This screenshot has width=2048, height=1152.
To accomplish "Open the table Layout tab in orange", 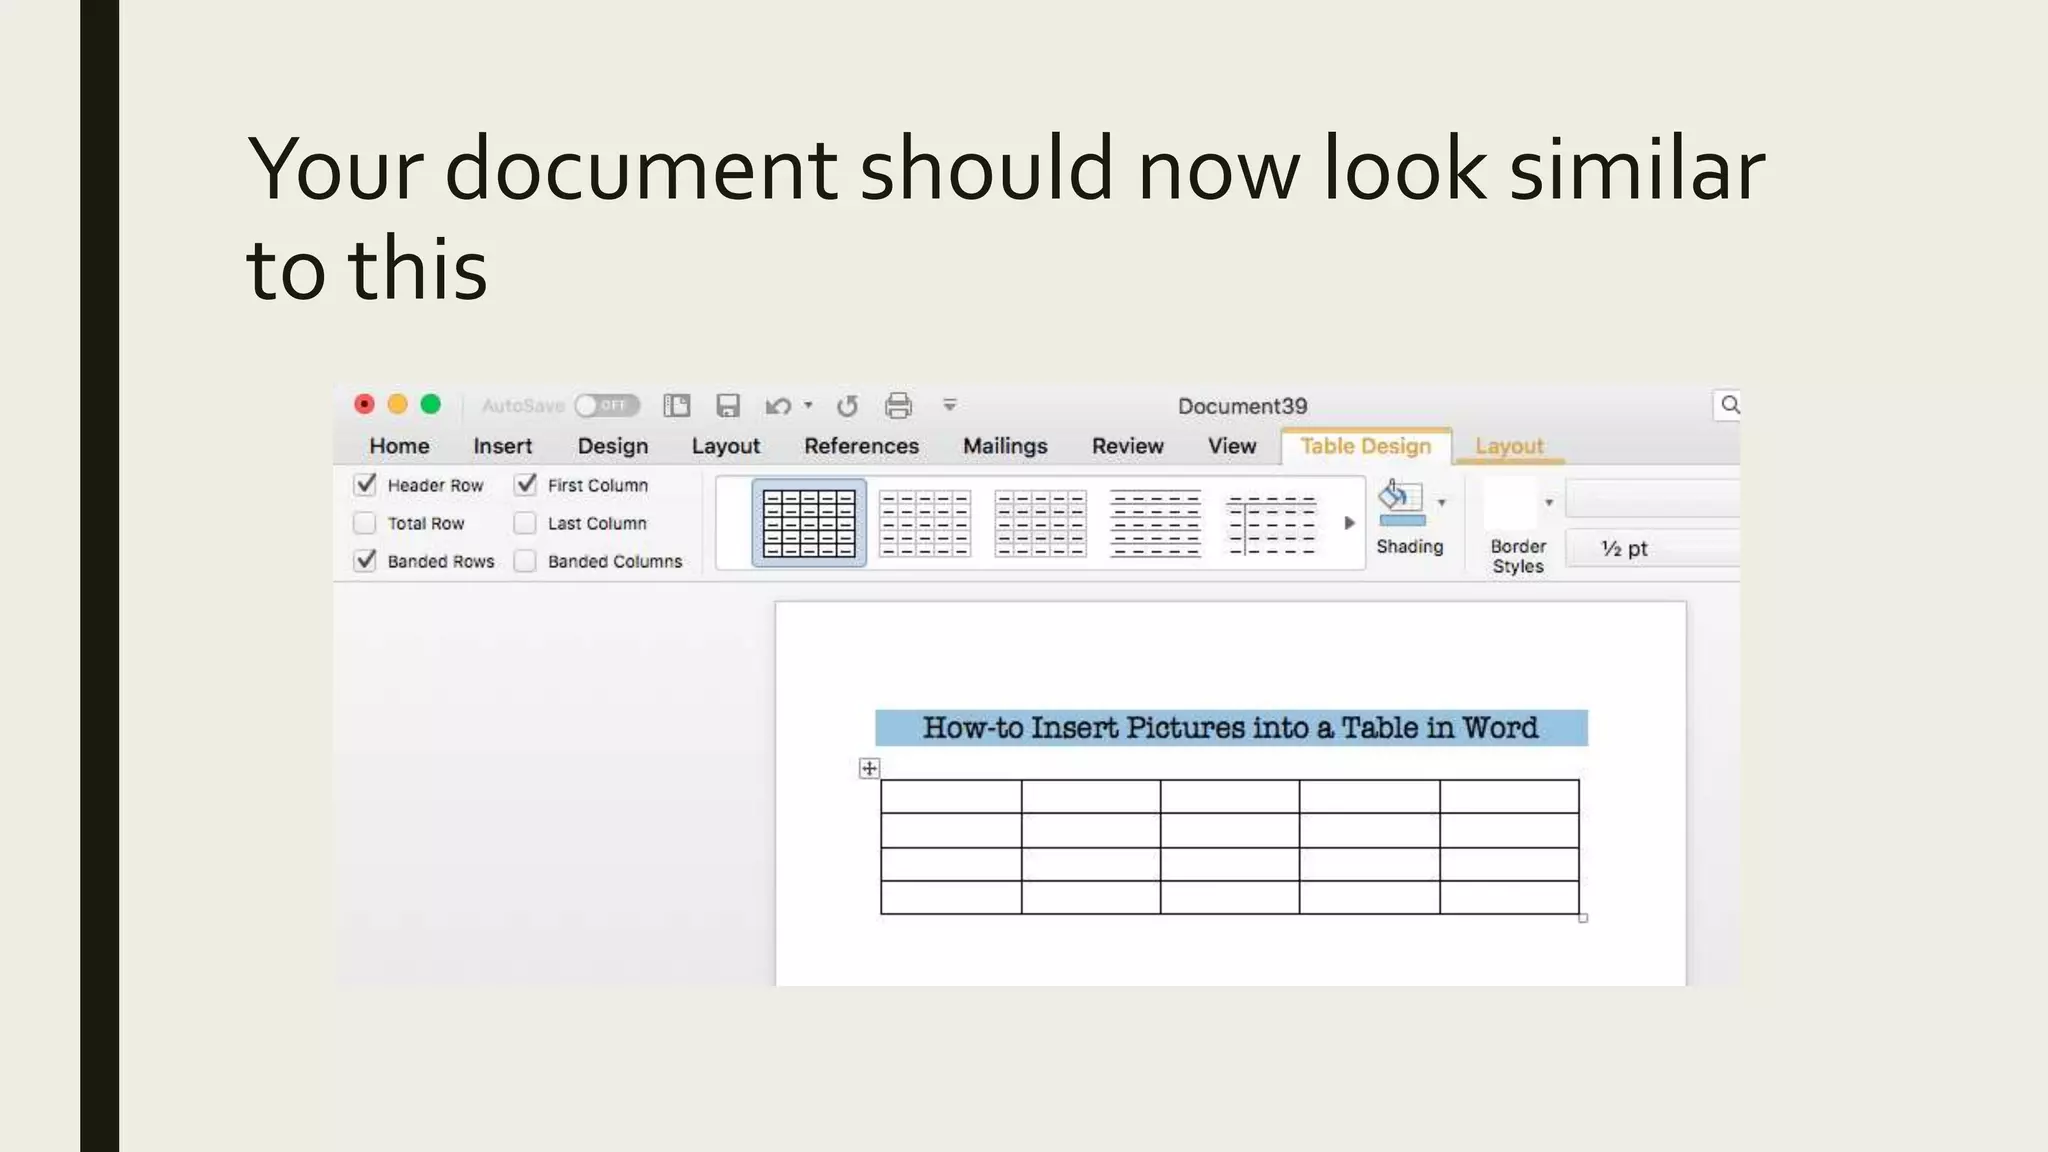I will (1509, 446).
